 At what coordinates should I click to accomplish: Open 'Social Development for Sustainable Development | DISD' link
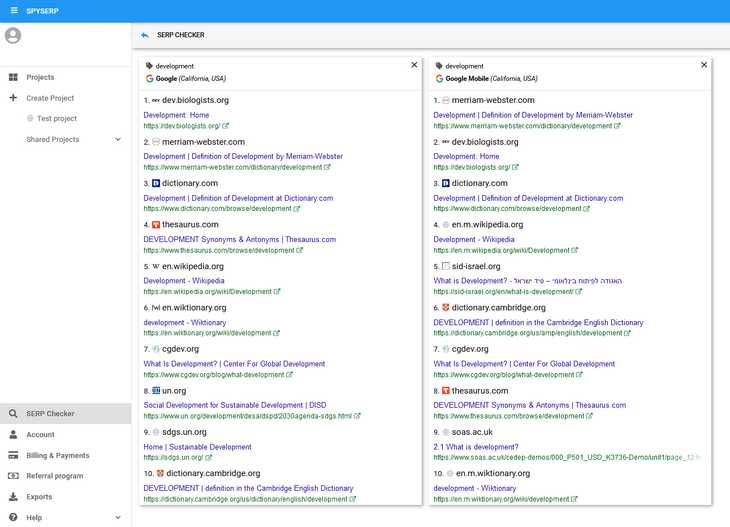pyautogui.click(x=235, y=405)
